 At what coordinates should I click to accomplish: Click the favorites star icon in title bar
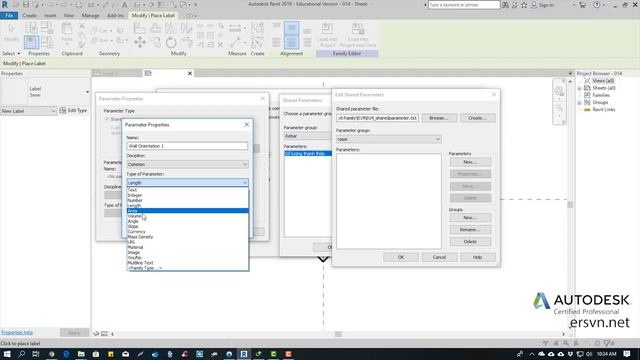(x=524, y=5)
